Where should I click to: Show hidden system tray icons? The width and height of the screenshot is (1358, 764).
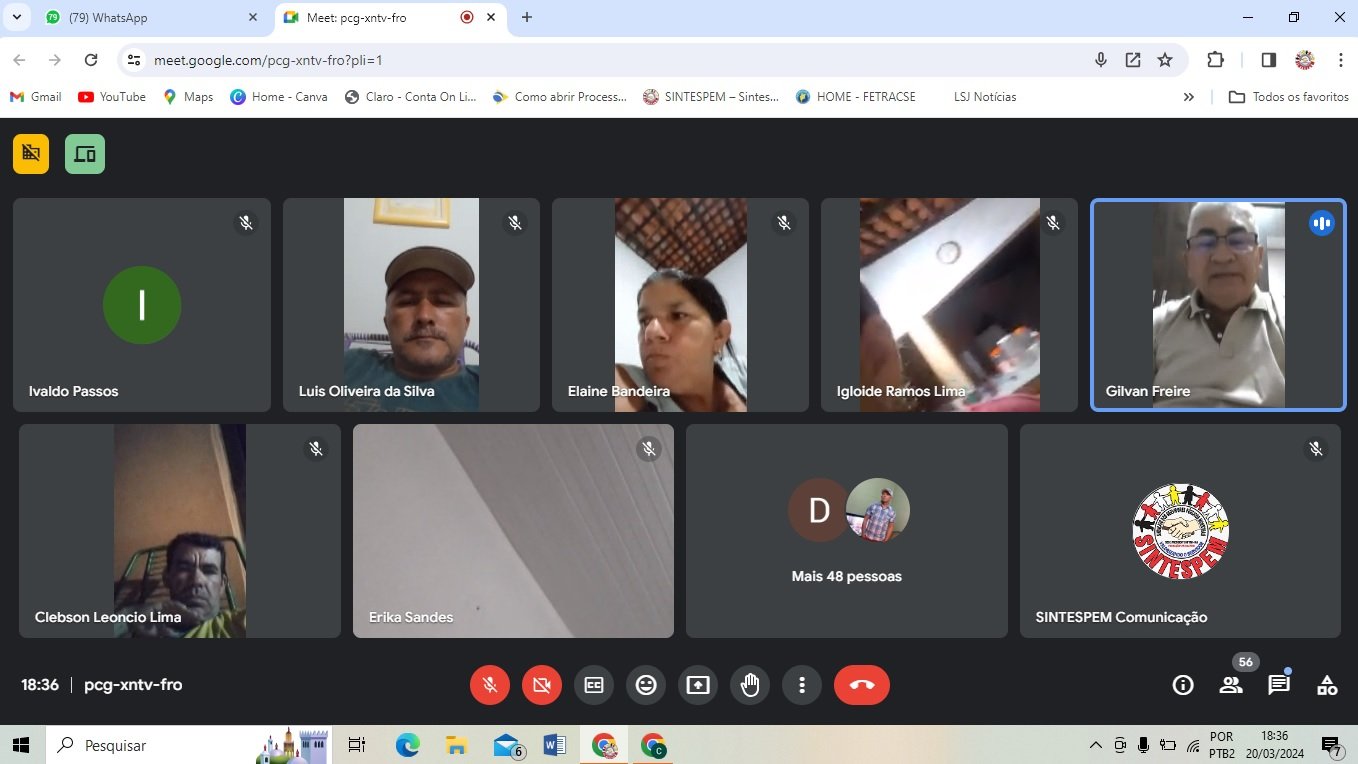[1096, 745]
